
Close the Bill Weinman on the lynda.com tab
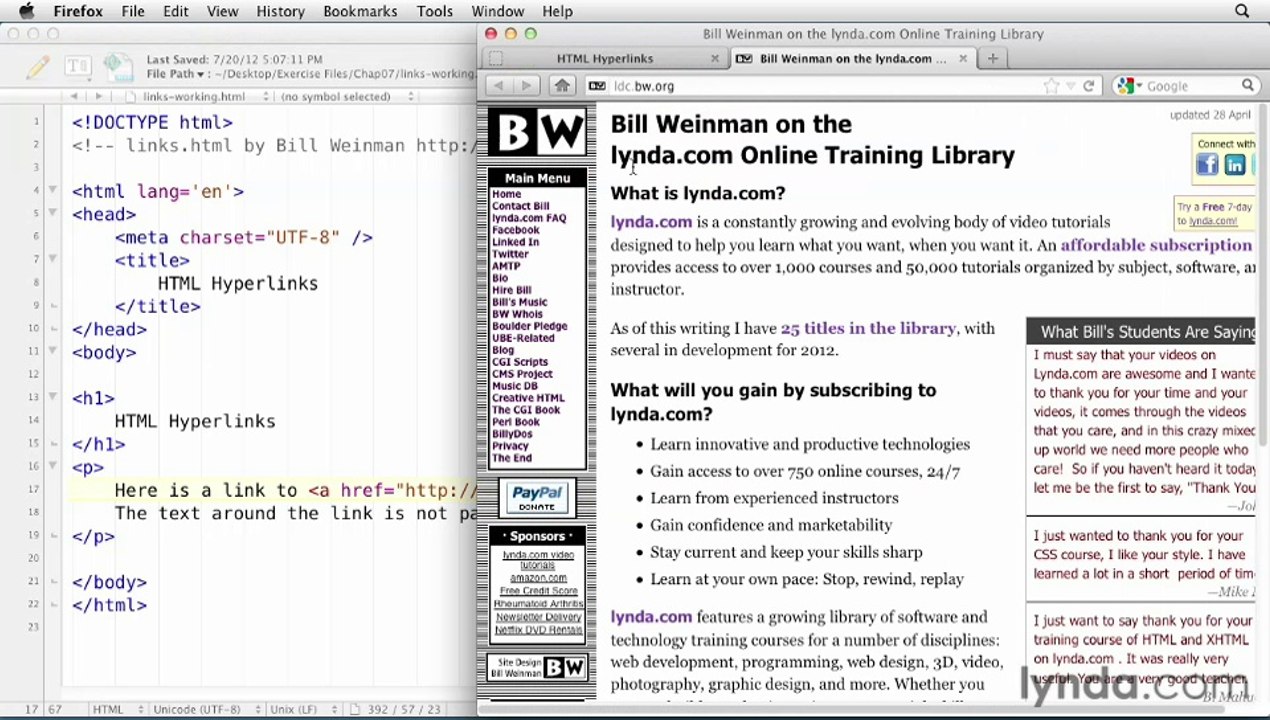(x=963, y=59)
